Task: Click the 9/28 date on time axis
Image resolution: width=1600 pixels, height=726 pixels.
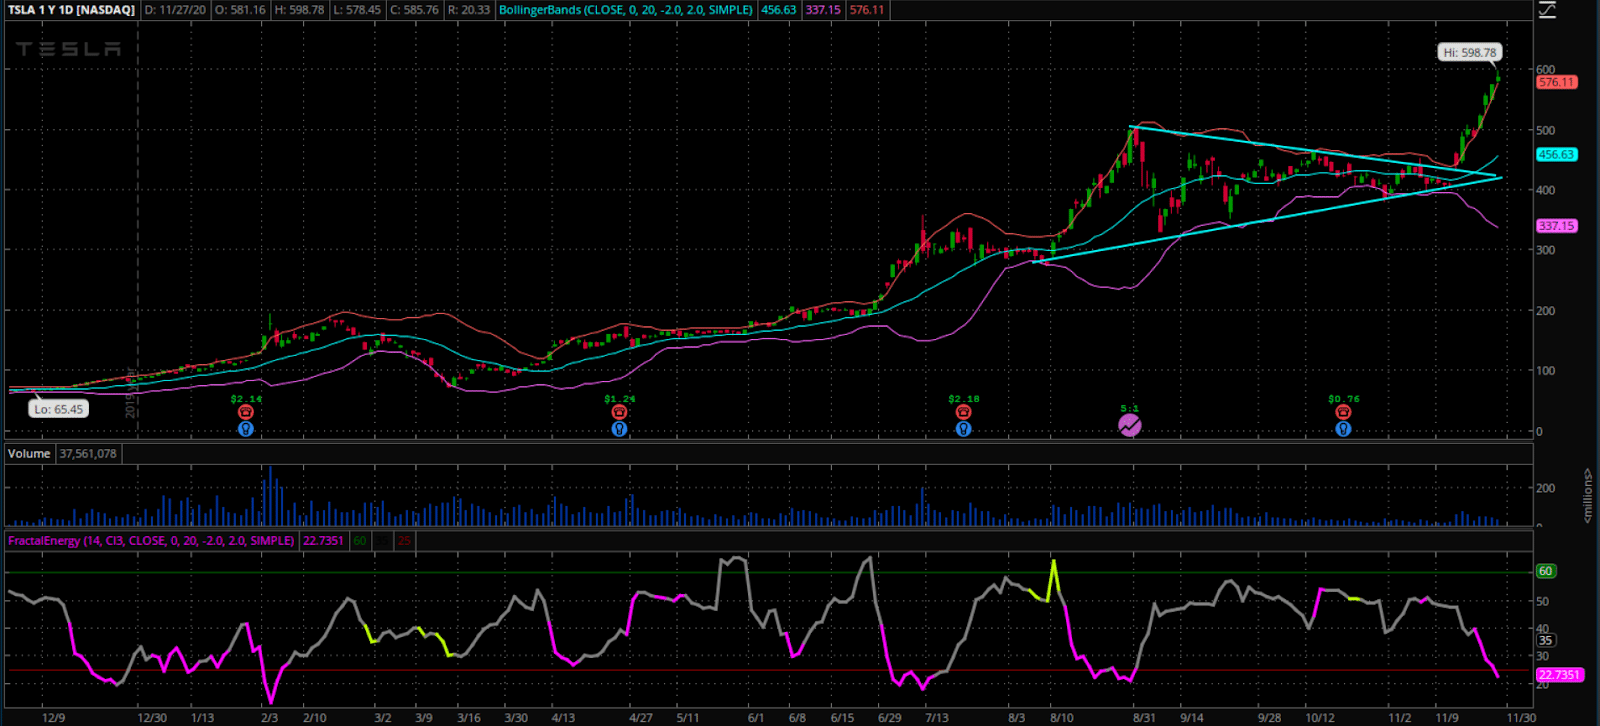Action: (1270, 718)
